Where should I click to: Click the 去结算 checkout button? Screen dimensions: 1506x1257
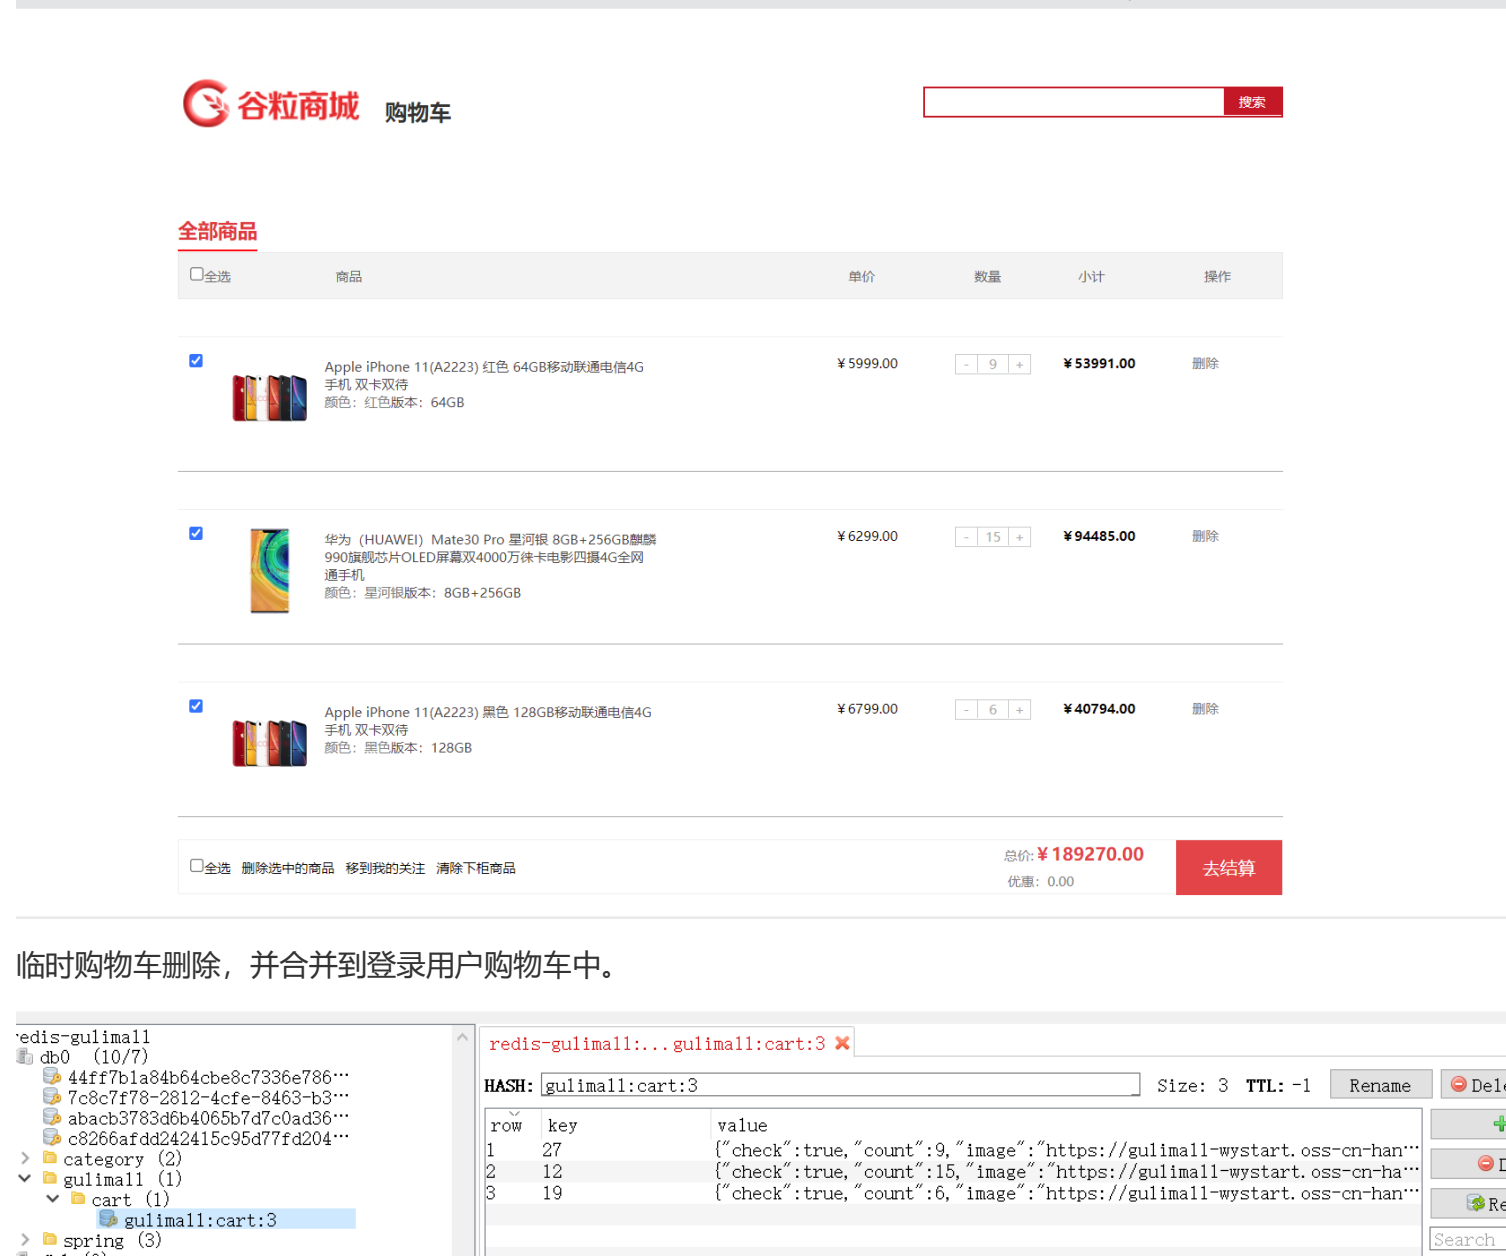(1229, 868)
